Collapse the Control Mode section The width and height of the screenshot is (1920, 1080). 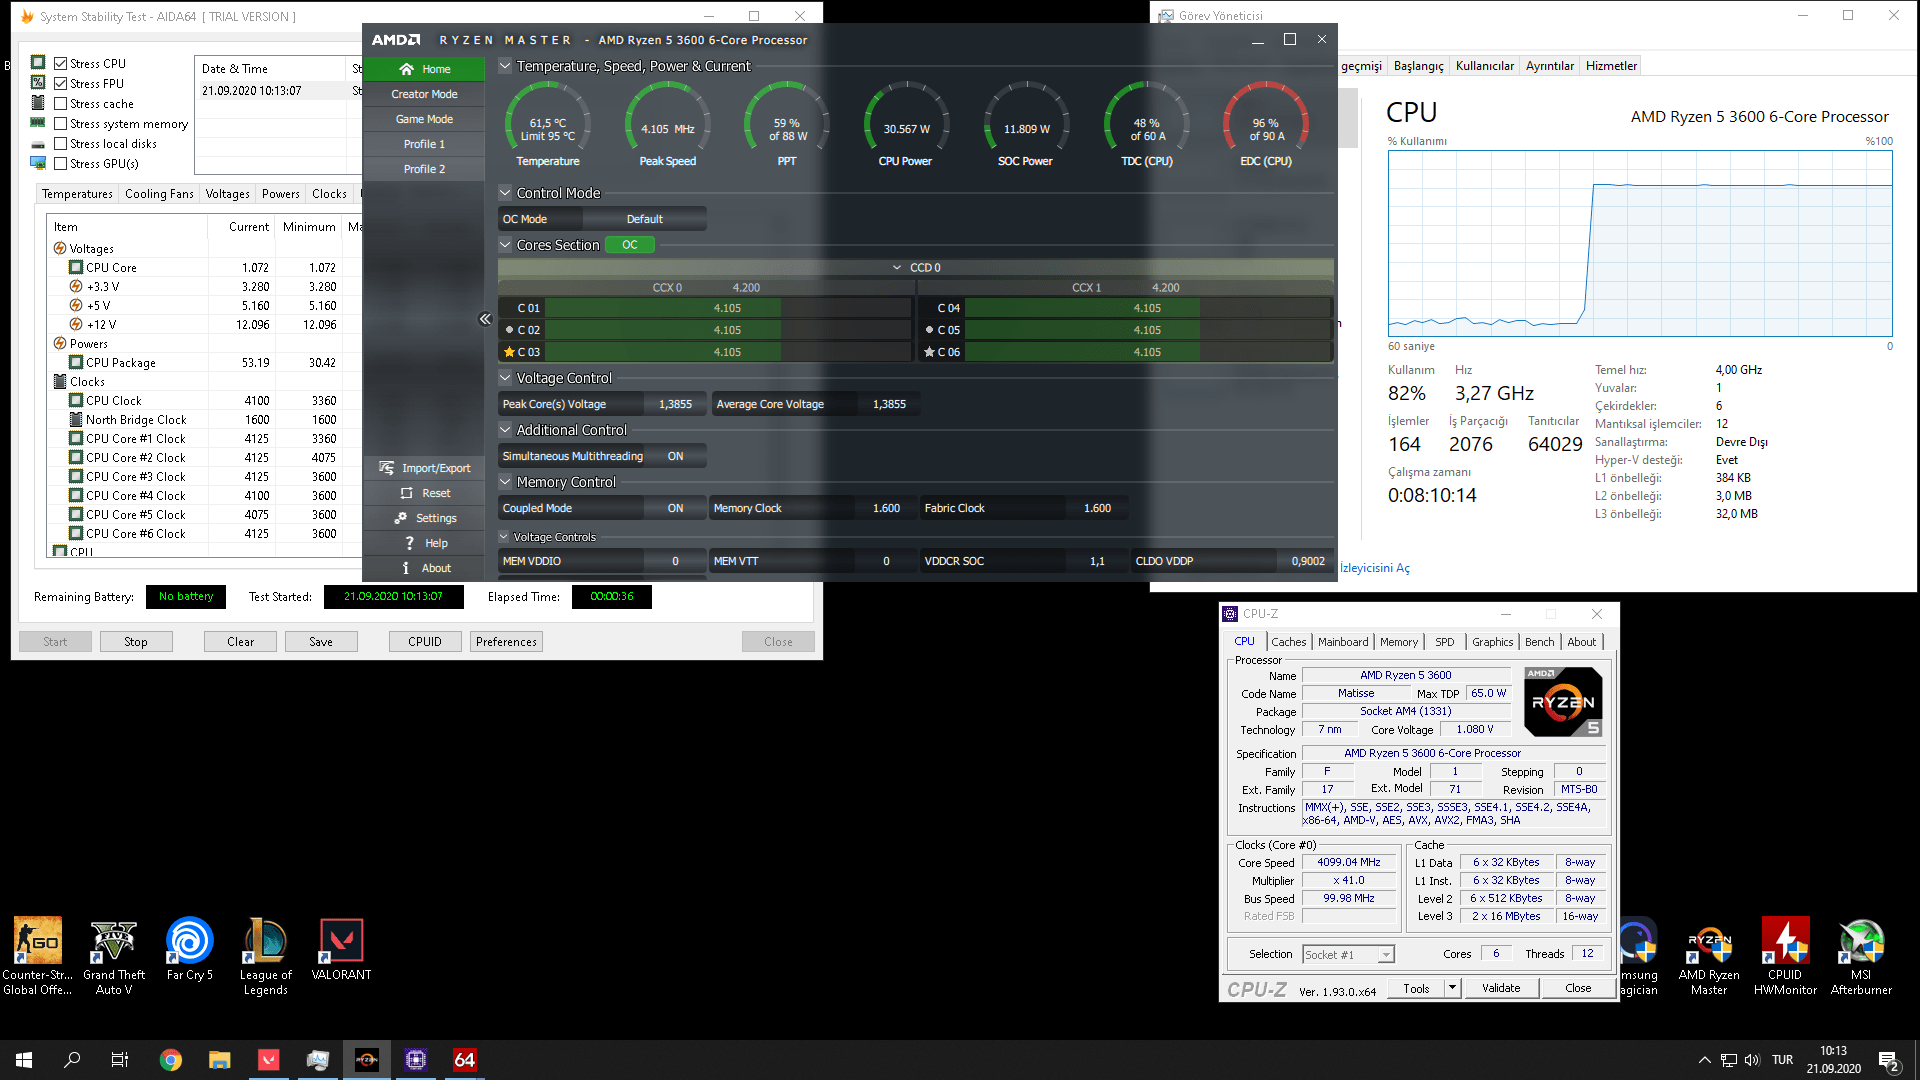[505, 193]
